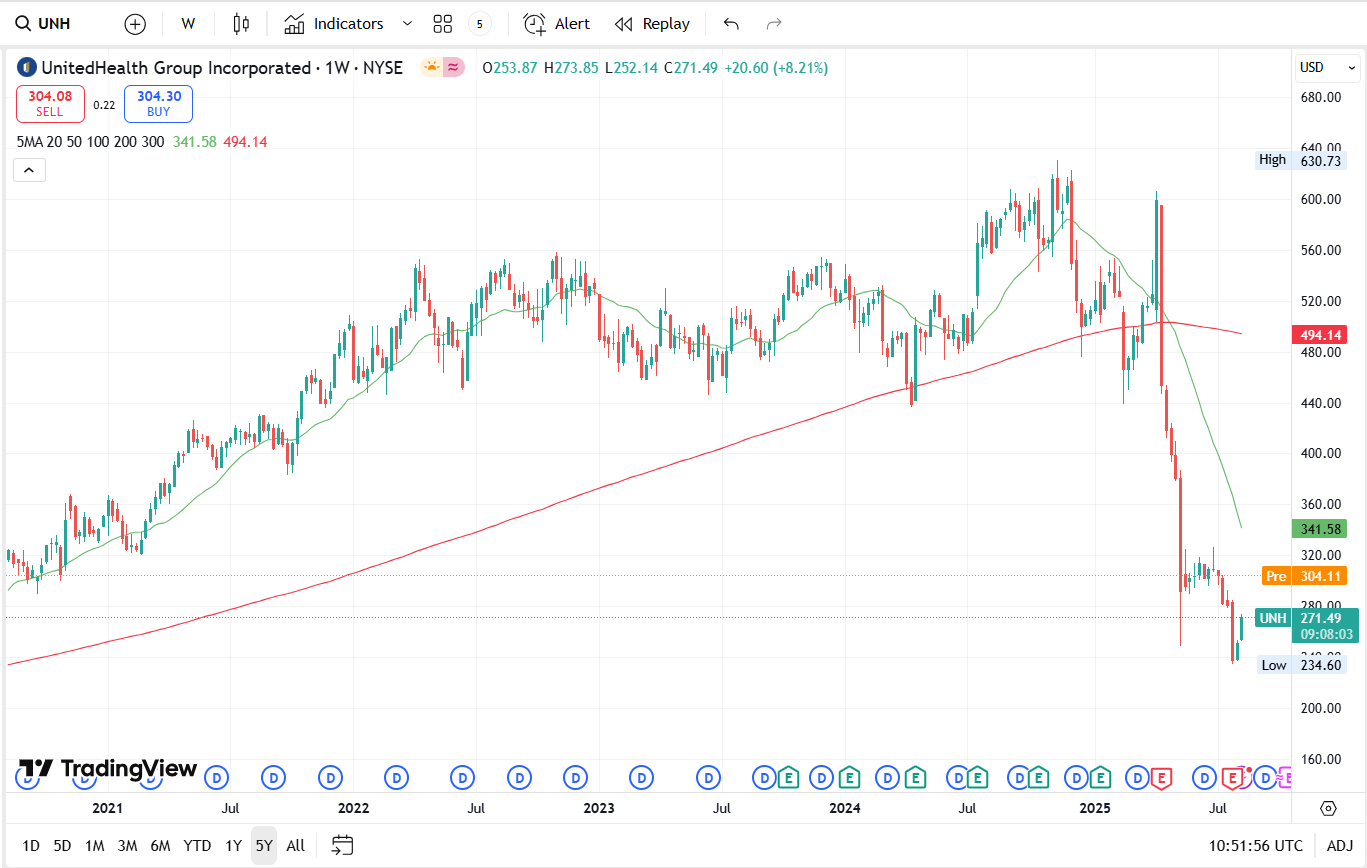Click the 2024 time axis label

tap(845, 808)
